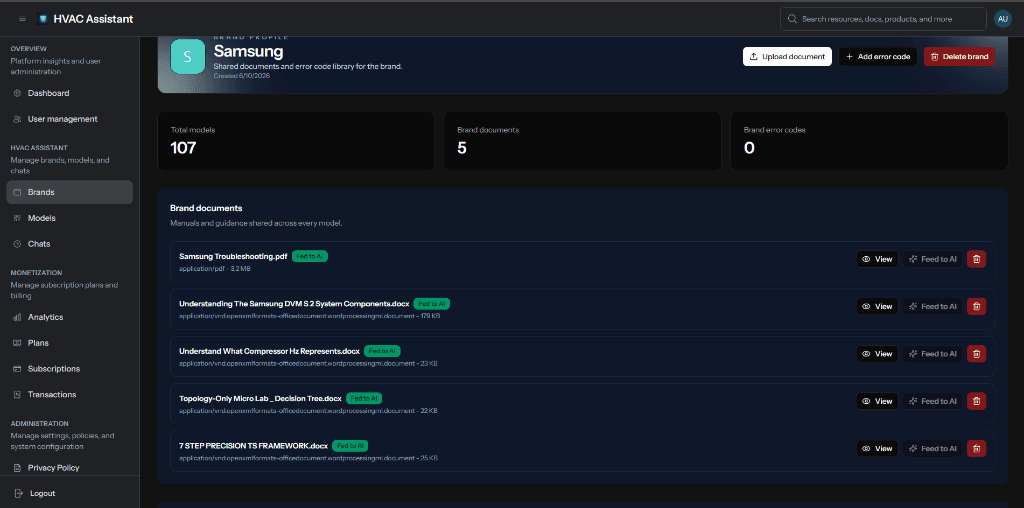Click Fed to AI badge on Samsung Troubleshooting.pdf
The width and height of the screenshot is (1024, 508).
310,257
